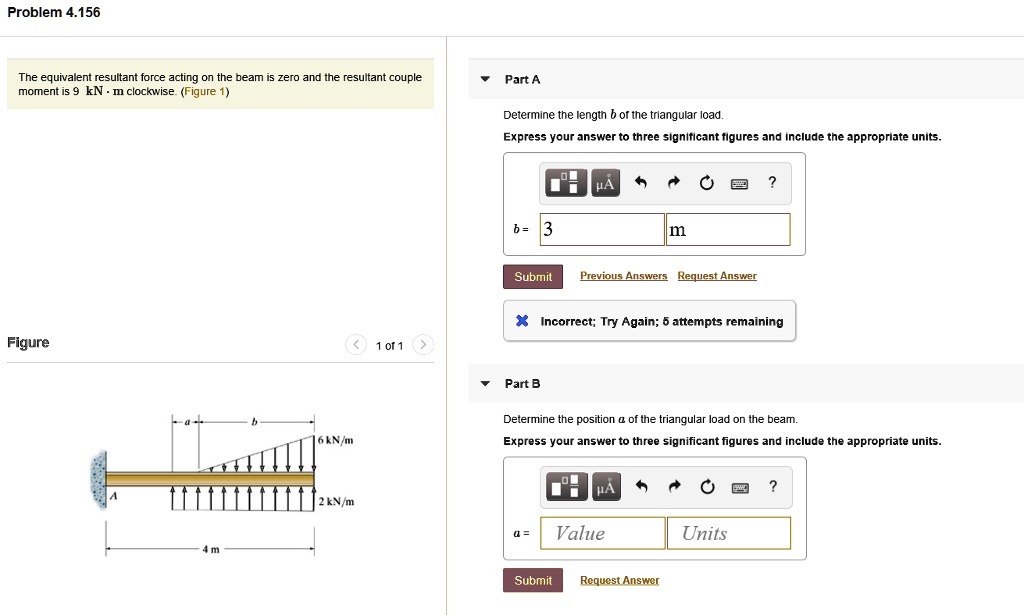Open keyboard shortcuts in Part B toolbar
The height and width of the screenshot is (615, 1024).
click(x=739, y=487)
